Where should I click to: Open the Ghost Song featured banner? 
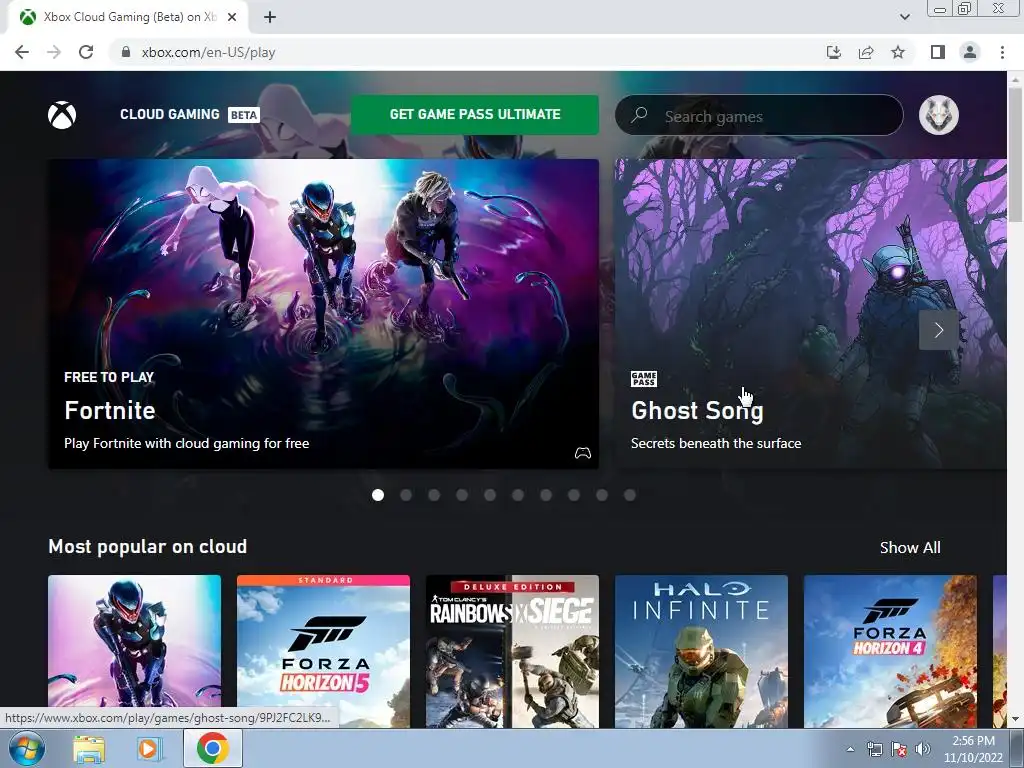pyautogui.click(x=810, y=313)
